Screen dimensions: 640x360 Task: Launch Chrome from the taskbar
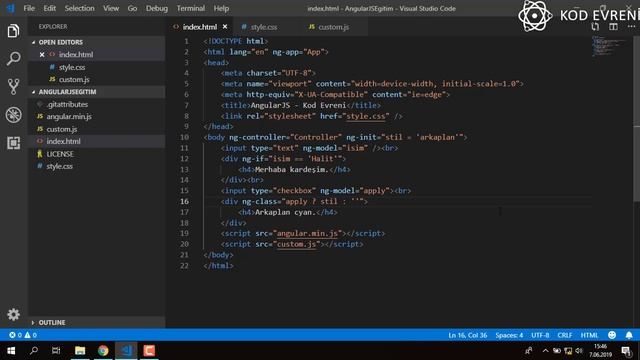(x=103, y=351)
